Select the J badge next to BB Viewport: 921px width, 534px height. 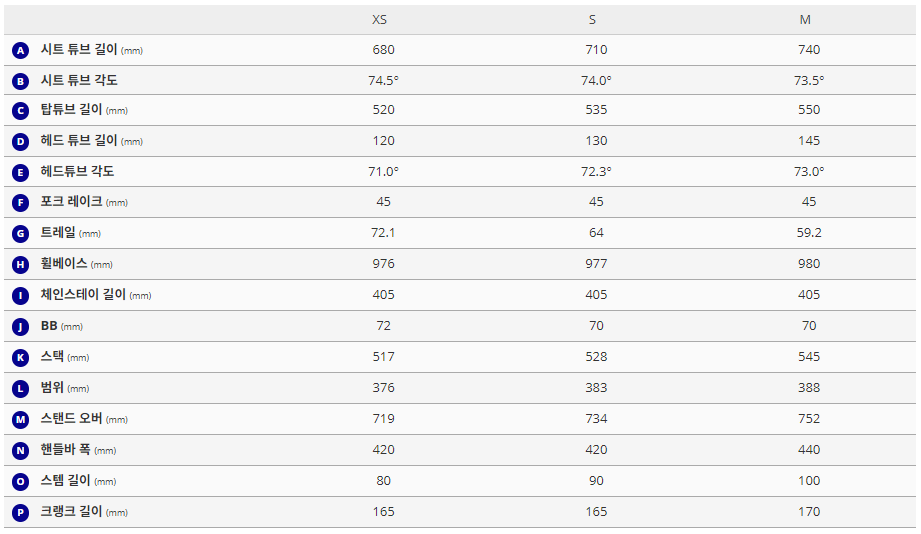click(x=20, y=326)
